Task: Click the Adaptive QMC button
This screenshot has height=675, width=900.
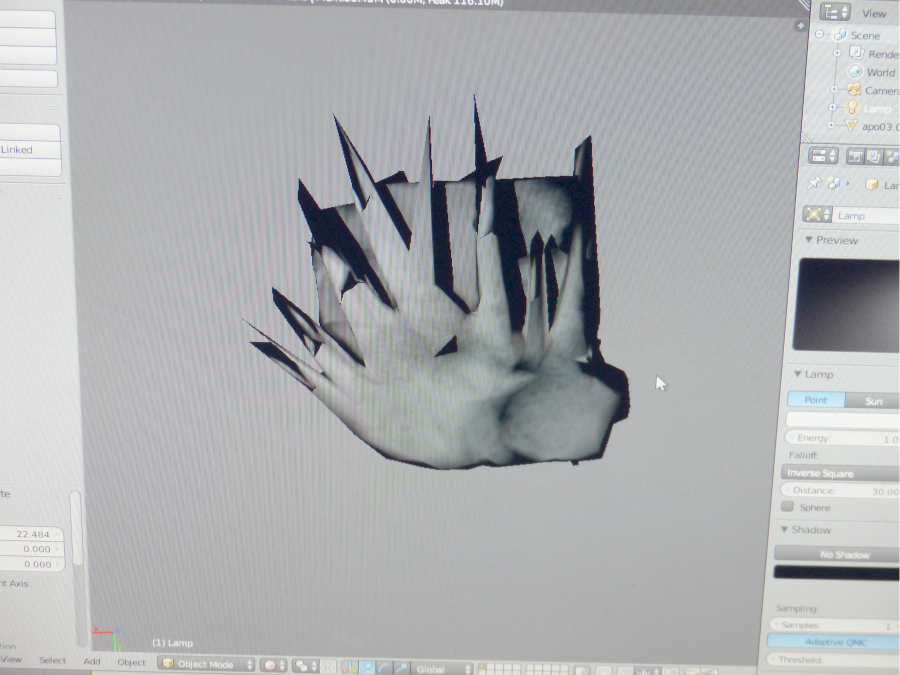Action: pos(834,642)
